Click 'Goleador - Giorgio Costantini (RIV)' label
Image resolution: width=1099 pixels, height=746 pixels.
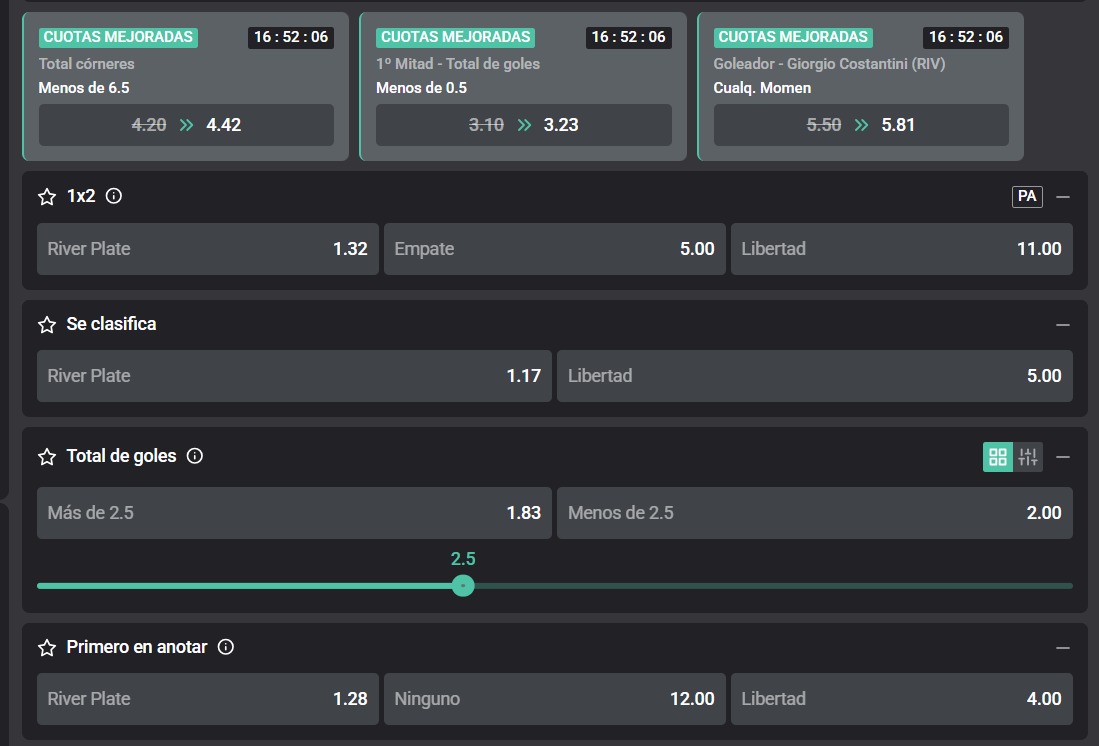point(829,64)
